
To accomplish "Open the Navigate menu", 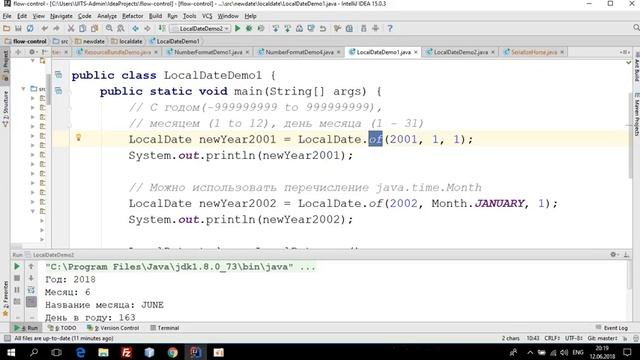I will coord(61,16).
